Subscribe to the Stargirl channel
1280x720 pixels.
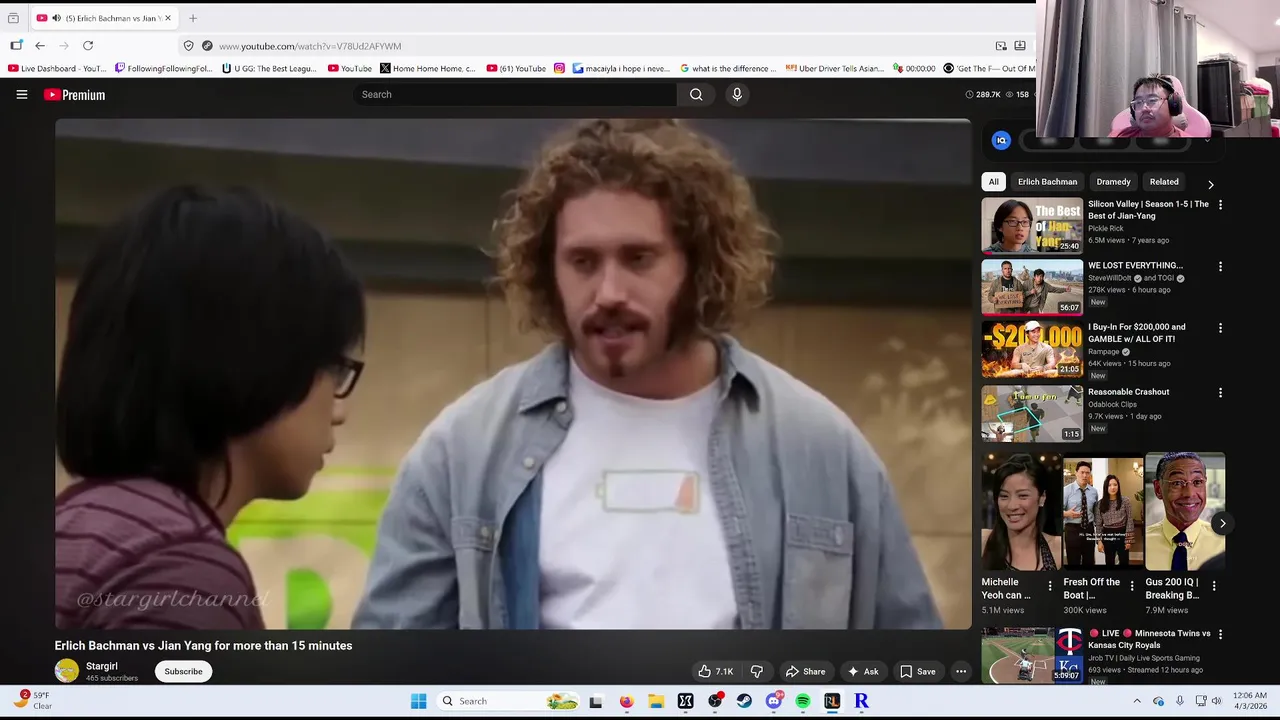point(183,671)
